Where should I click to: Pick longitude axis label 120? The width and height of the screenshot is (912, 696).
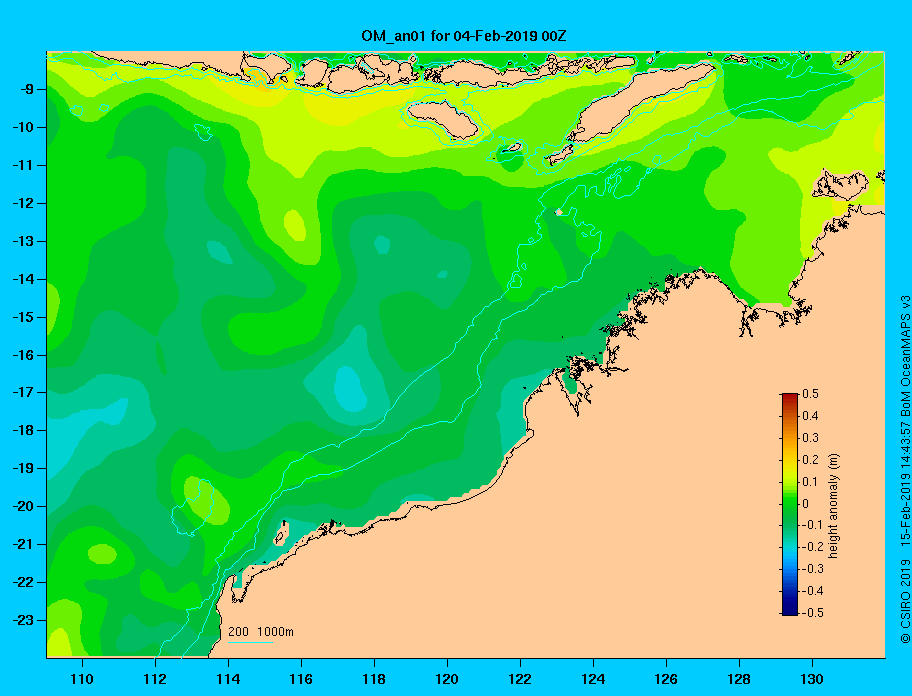(x=447, y=679)
